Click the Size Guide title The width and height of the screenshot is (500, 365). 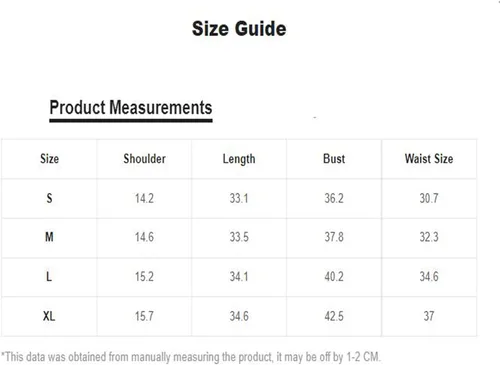[239, 29]
